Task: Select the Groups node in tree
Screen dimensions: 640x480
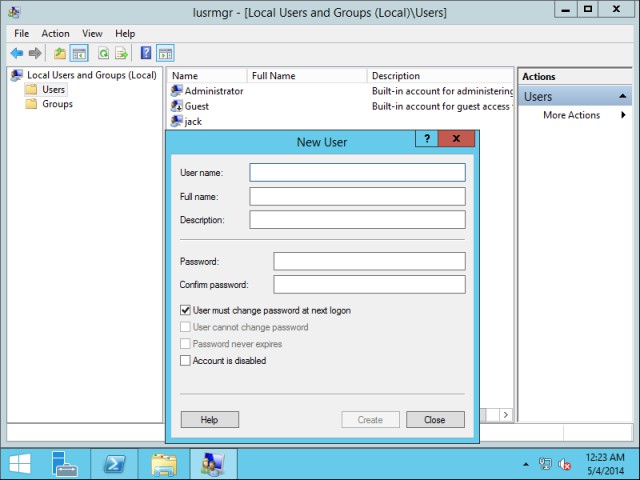Action: tap(58, 104)
